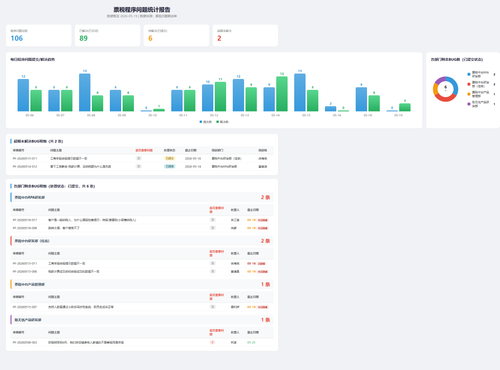
Task: Click the report title 票税程序问题统计报告
Action: (142, 10)
